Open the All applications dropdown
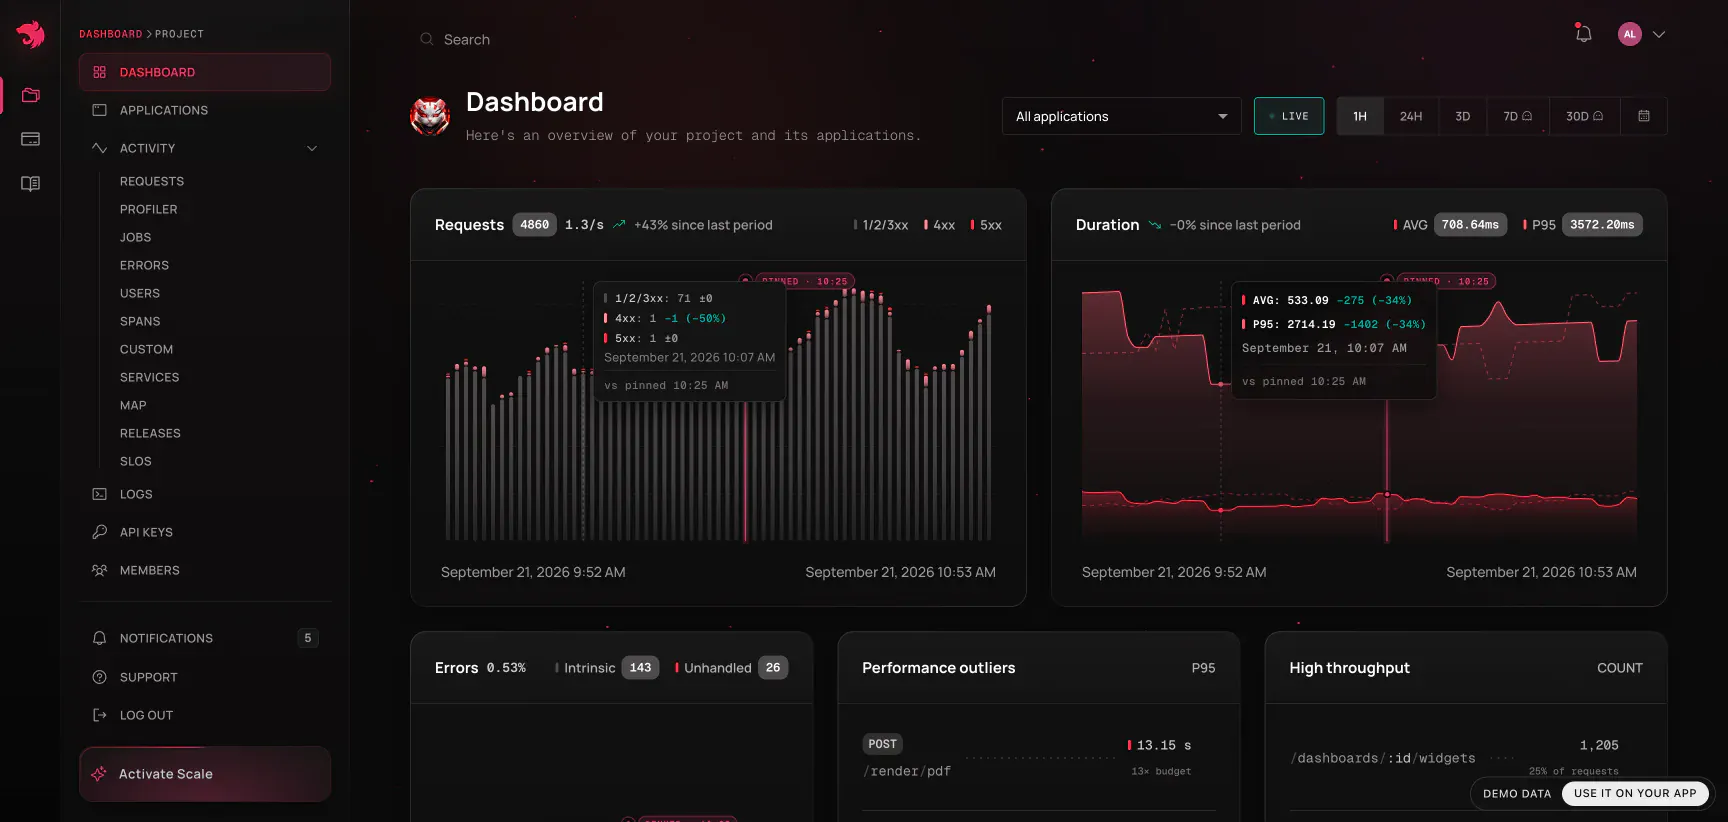Viewport: 1728px width, 822px height. 1122,116
